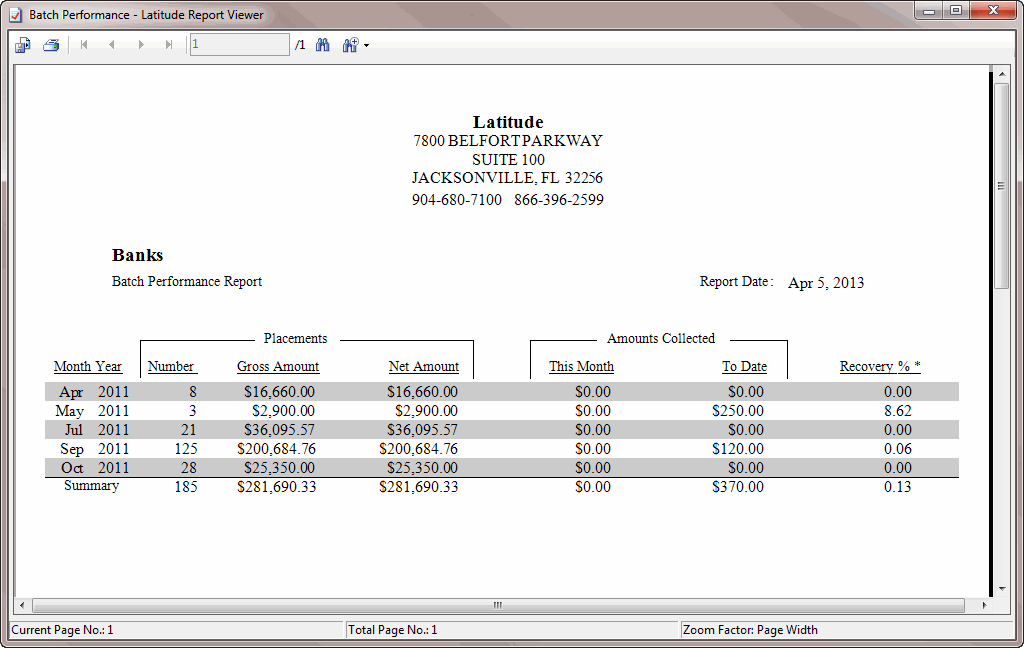The height and width of the screenshot is (648, 1024).
Task: Click inside the page number field
Action: click(x=238, y=44)
